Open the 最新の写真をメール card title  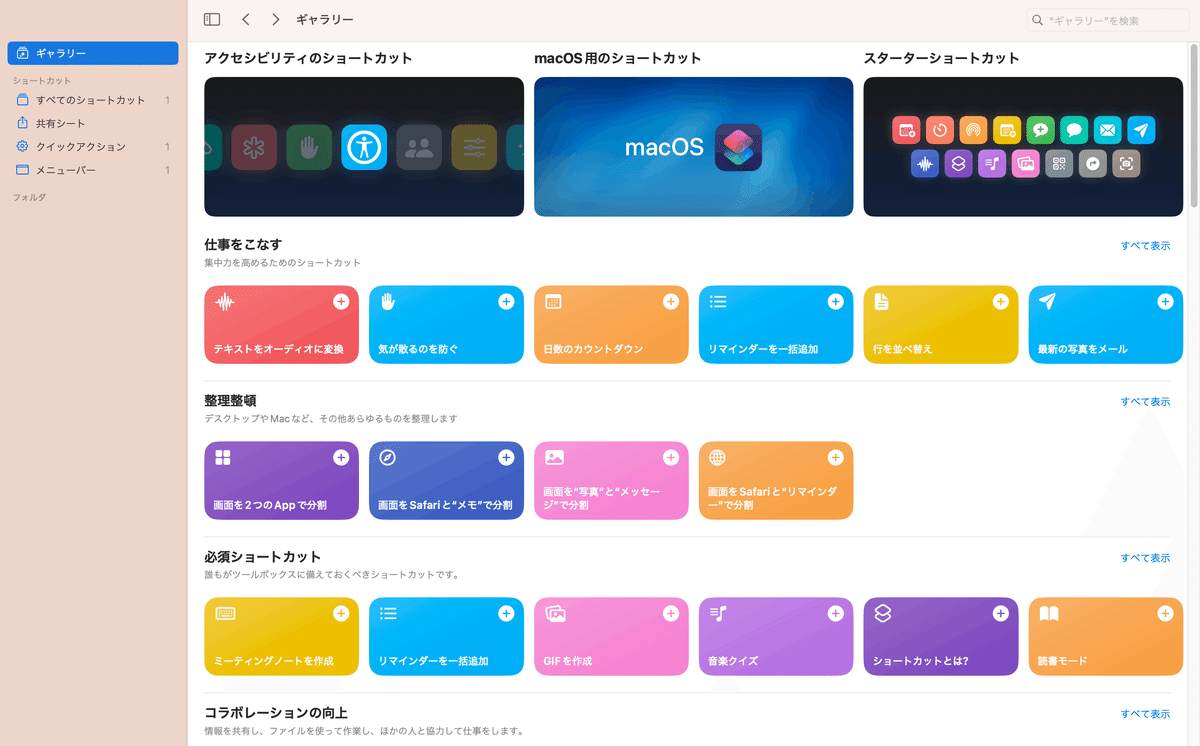pyautogui.click(x=1082, y=349)
